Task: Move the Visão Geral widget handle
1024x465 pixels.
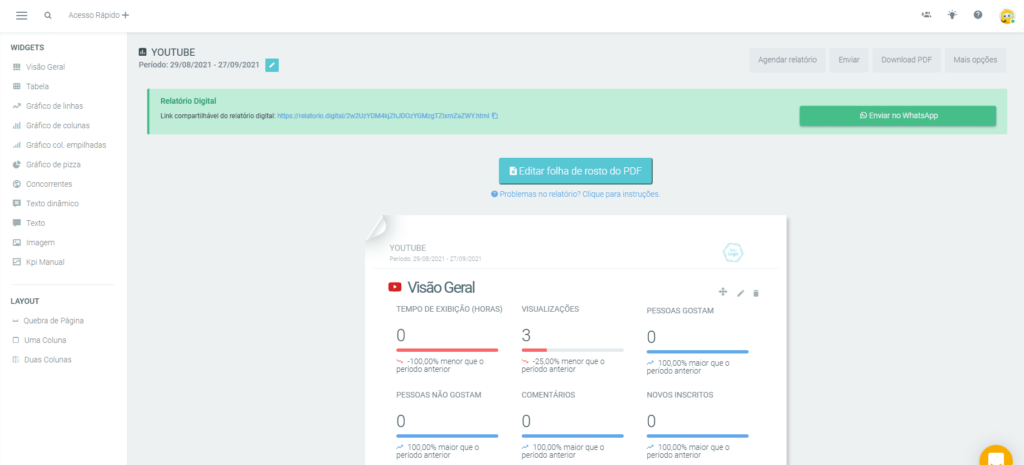Action: [723, 292]
